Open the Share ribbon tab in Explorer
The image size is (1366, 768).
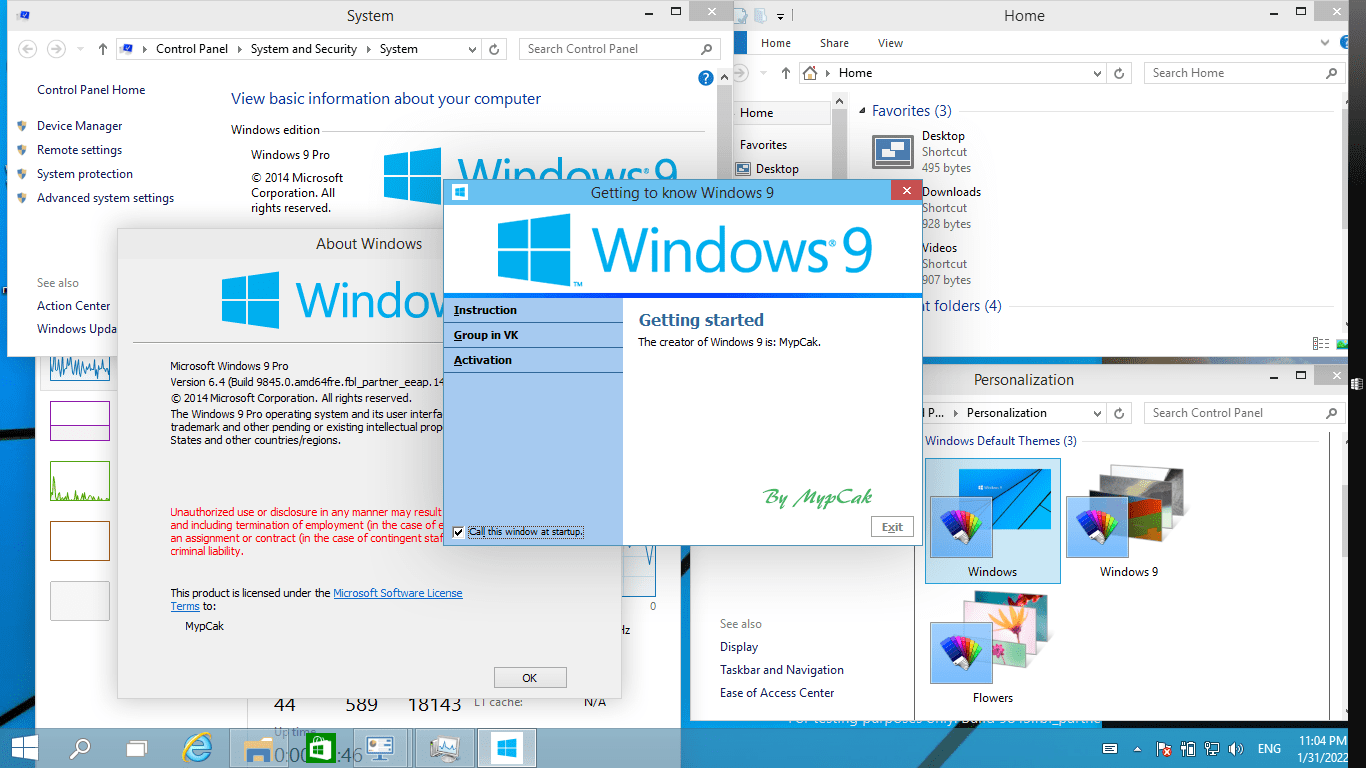(834, 43)
